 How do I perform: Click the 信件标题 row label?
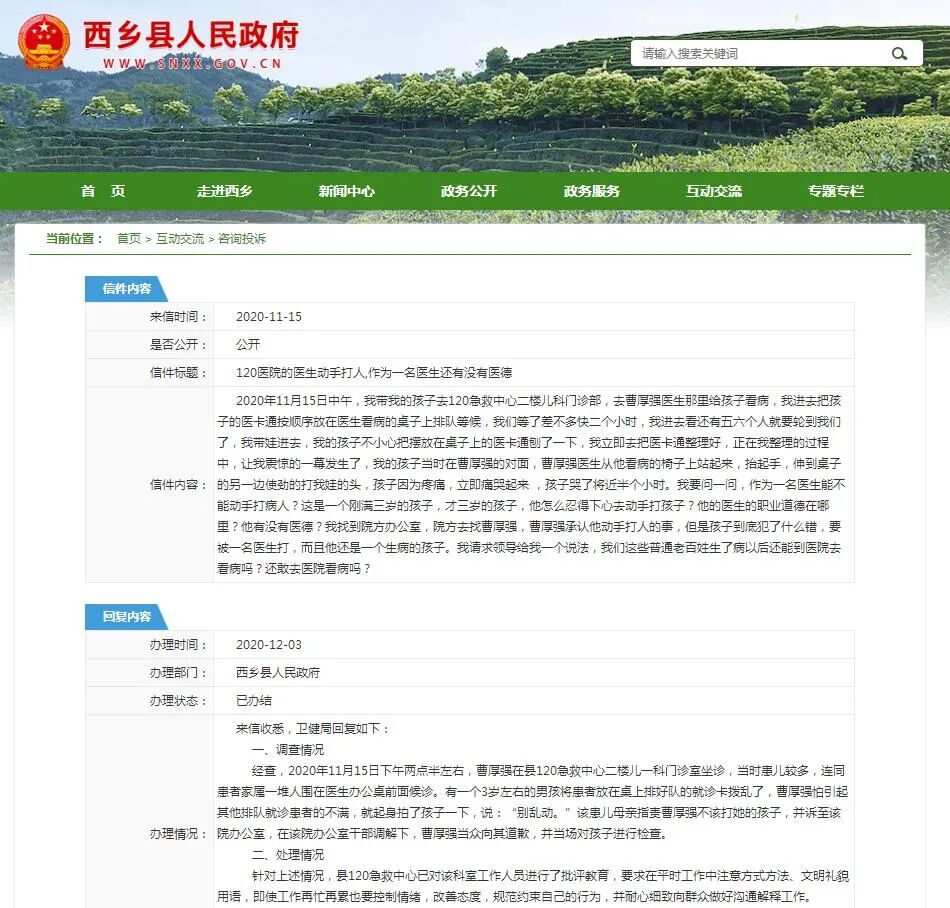tap(179, 373)
